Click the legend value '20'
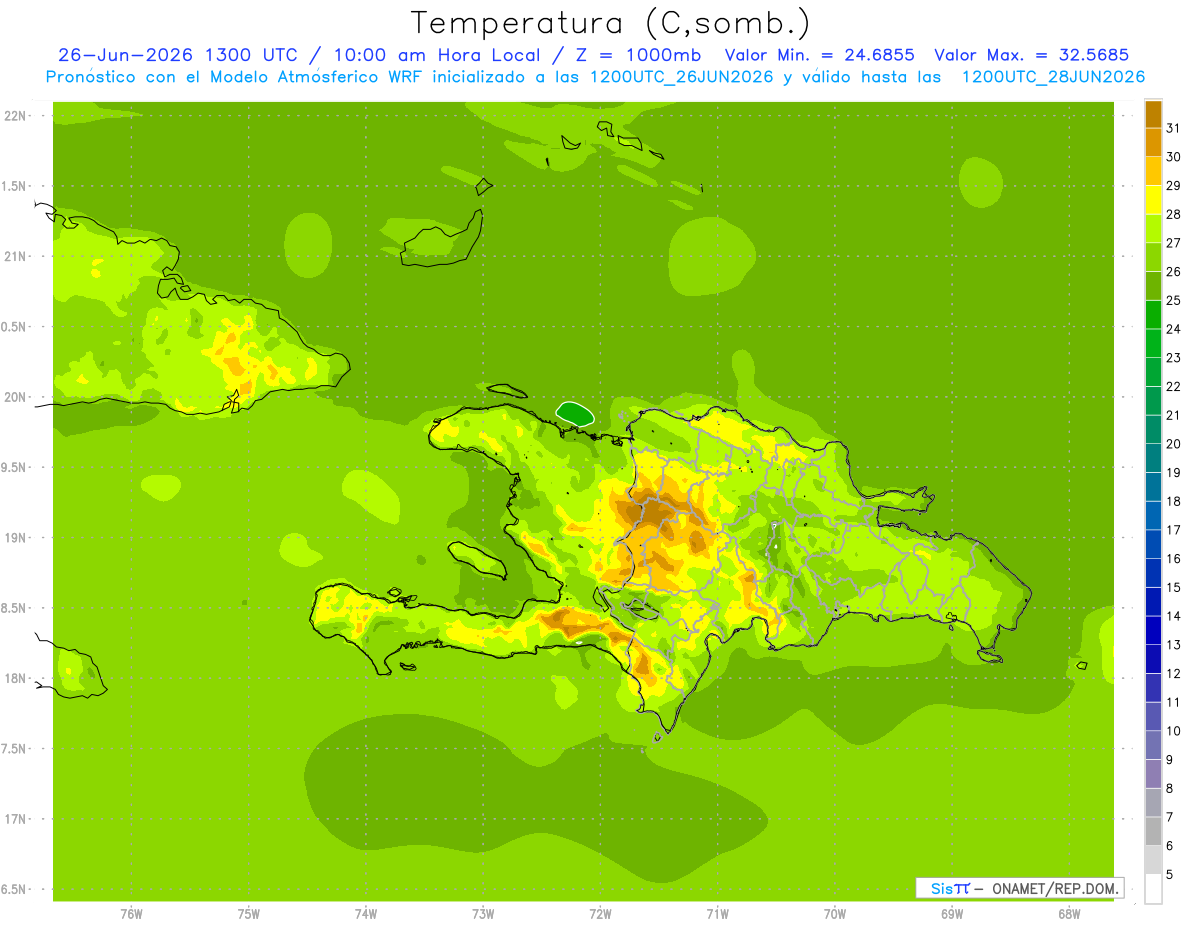Viewport: 1200px width, 927px height. [1173, 444]
